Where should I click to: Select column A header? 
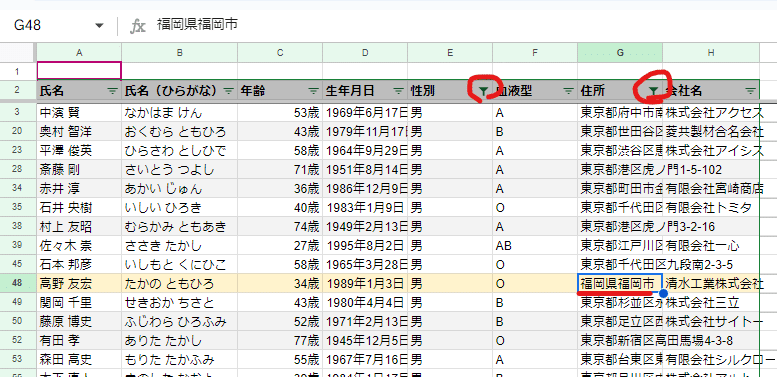(79, 53)
